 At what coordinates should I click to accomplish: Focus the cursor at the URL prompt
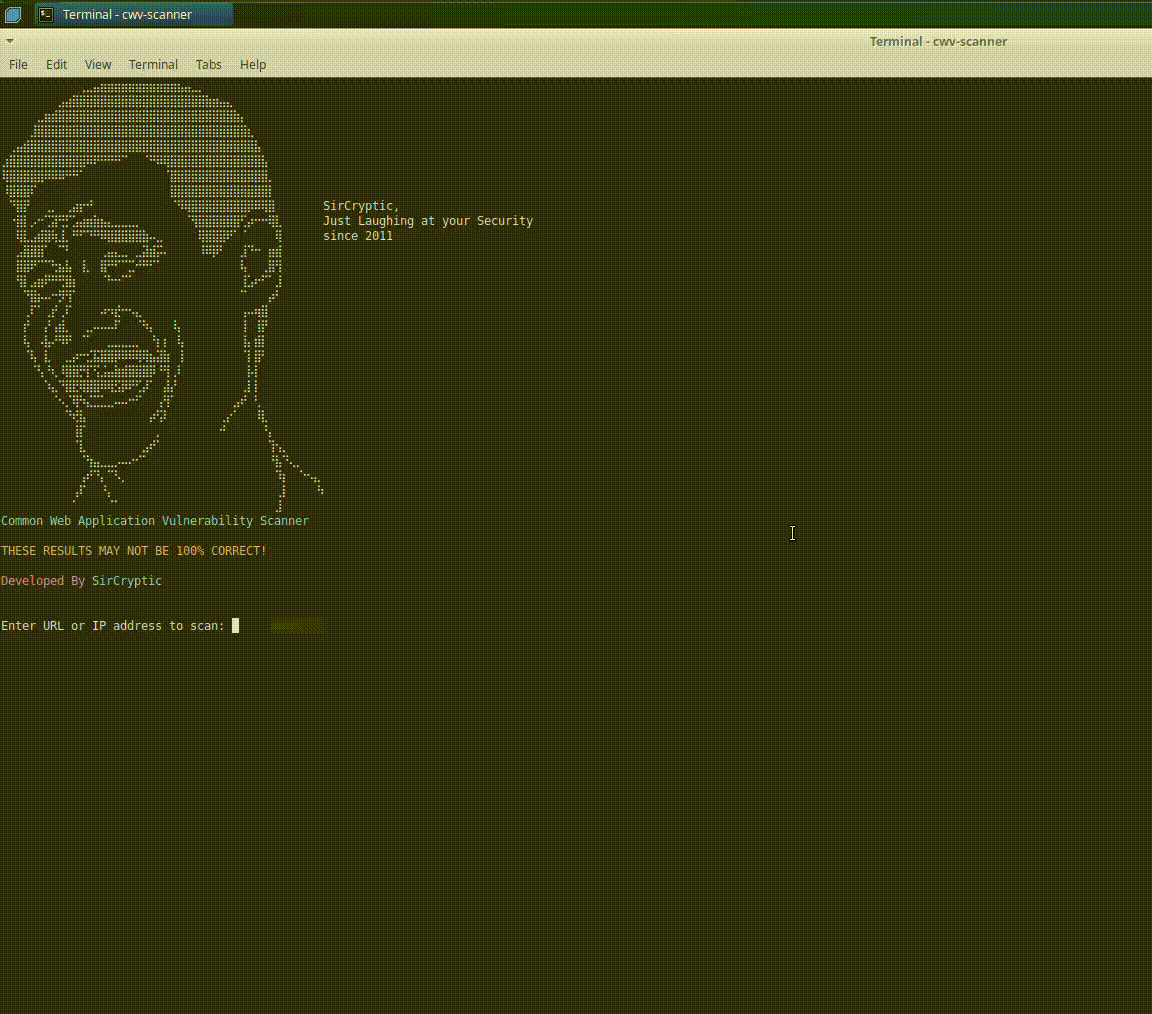[x=236, y=626]
